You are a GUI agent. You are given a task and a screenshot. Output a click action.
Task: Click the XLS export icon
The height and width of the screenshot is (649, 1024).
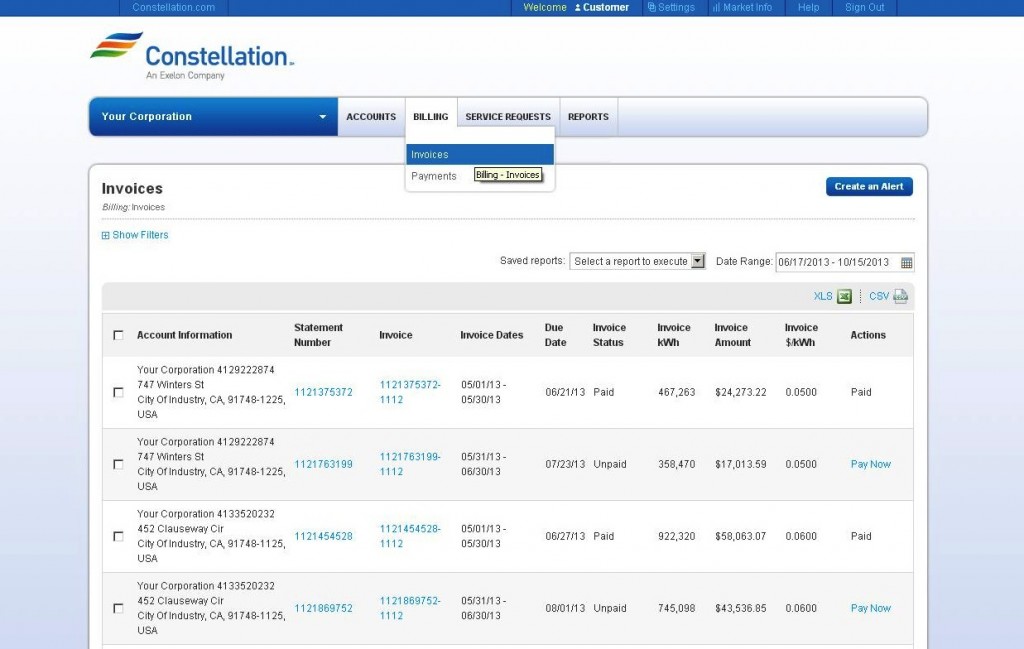click(x=844, y=296)
